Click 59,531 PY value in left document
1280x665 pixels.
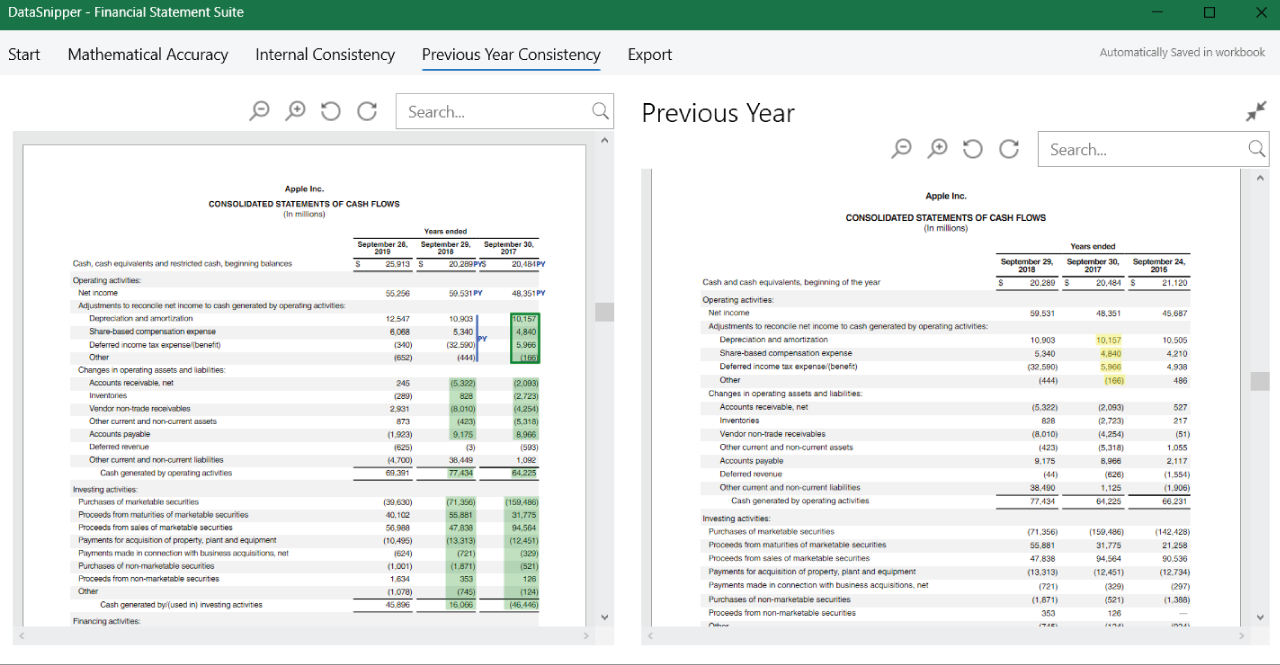coord(466,293)
